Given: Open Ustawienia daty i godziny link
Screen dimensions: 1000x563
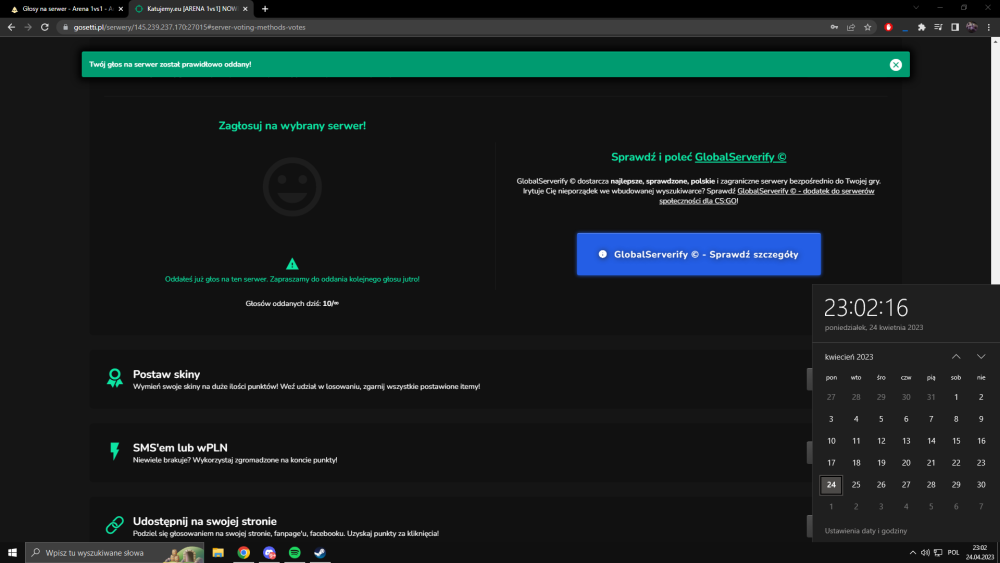Looking at the screenshot, I should click(865, 530).
